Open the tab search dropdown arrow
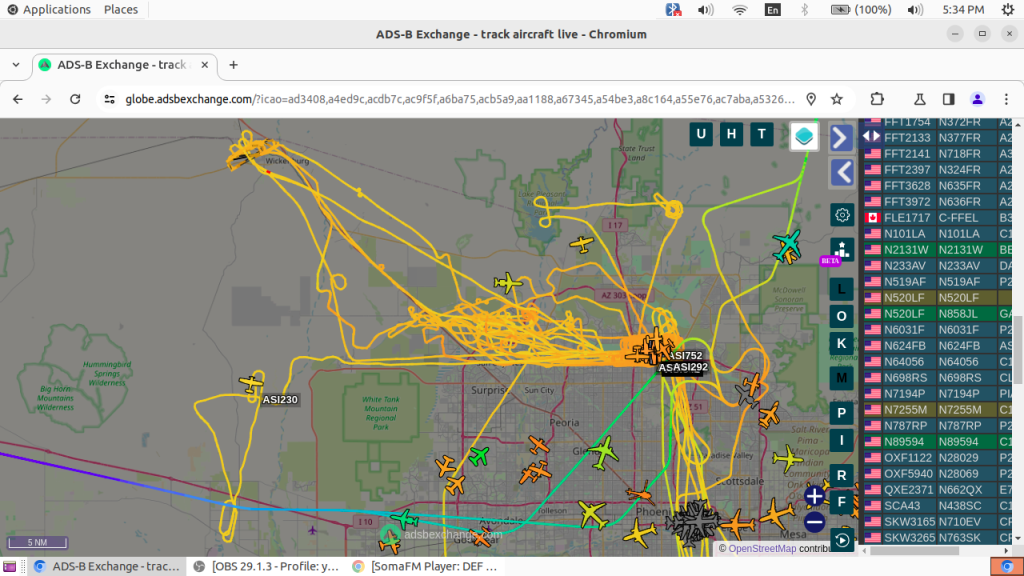This screenshot has height=576, width=1024. tap(16, 65)
